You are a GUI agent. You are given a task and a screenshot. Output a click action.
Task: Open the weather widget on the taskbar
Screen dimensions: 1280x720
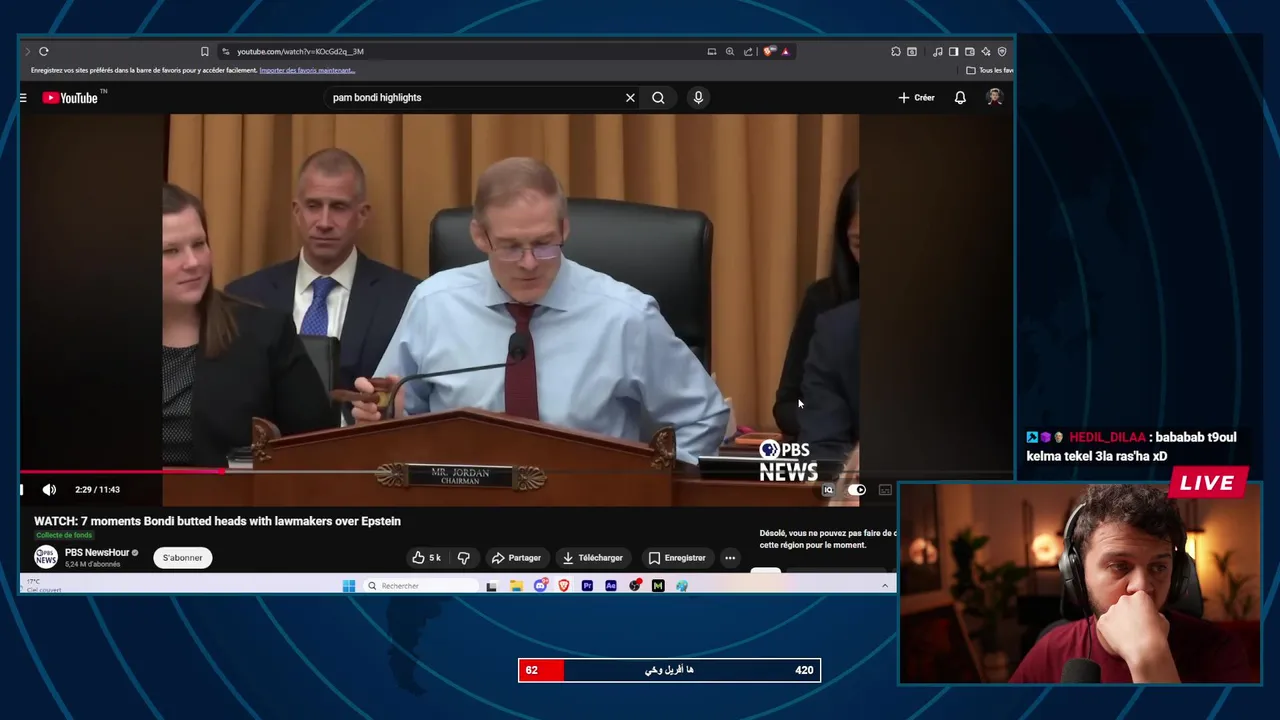[x=43, y=586]
